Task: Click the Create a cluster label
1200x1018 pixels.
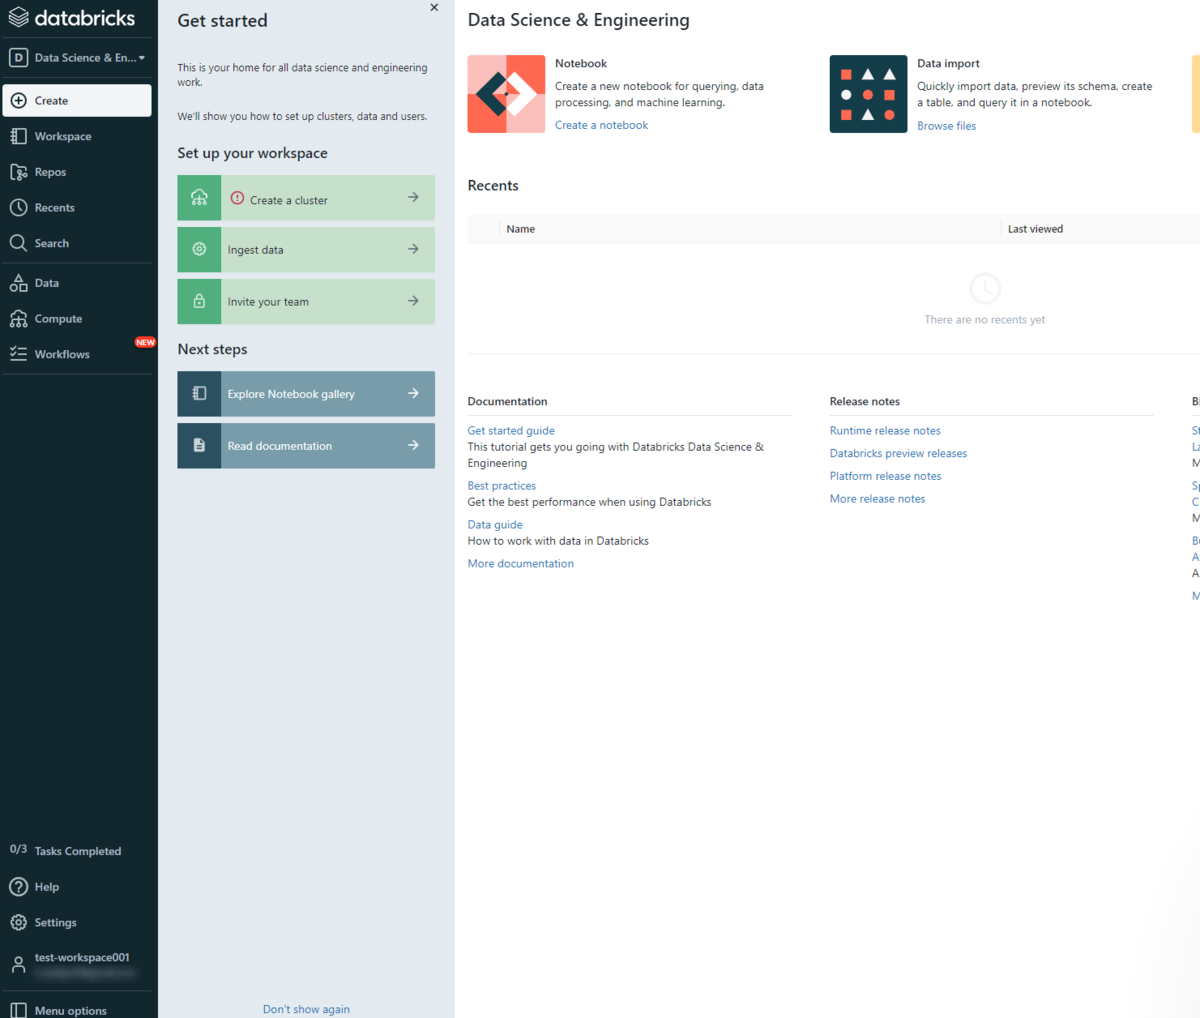Action: point(289,200)
